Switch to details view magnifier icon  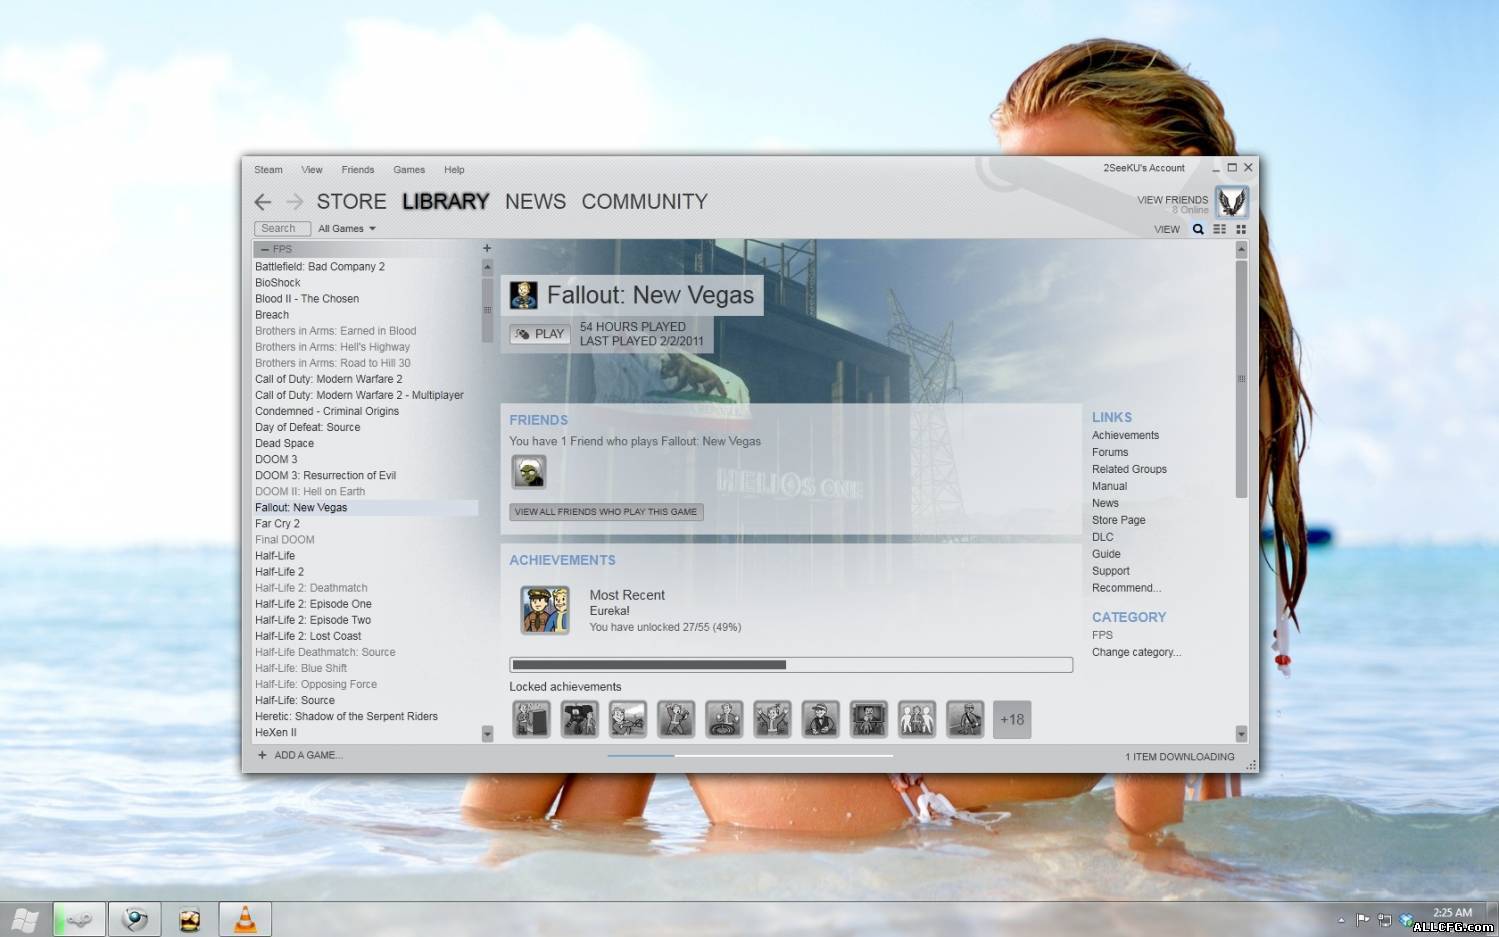(x=1198, y=229)
